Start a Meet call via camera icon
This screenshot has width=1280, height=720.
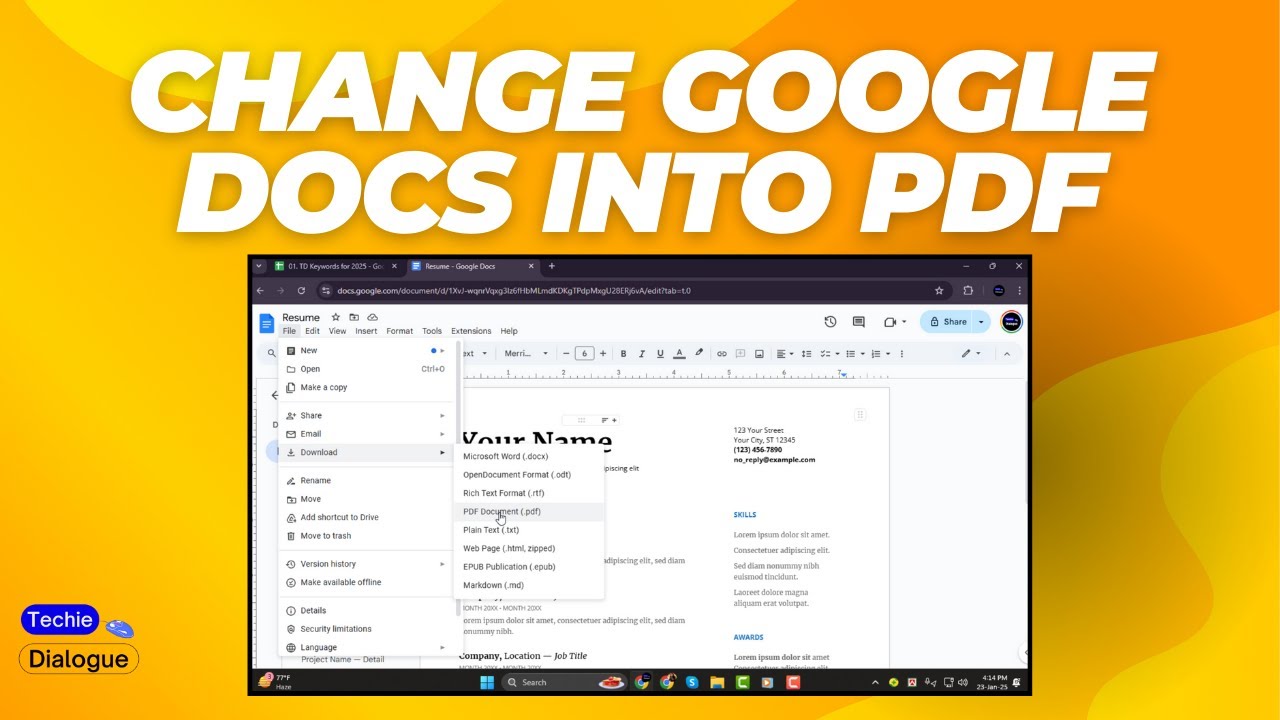pyautogui.click(x=890, y=322)
